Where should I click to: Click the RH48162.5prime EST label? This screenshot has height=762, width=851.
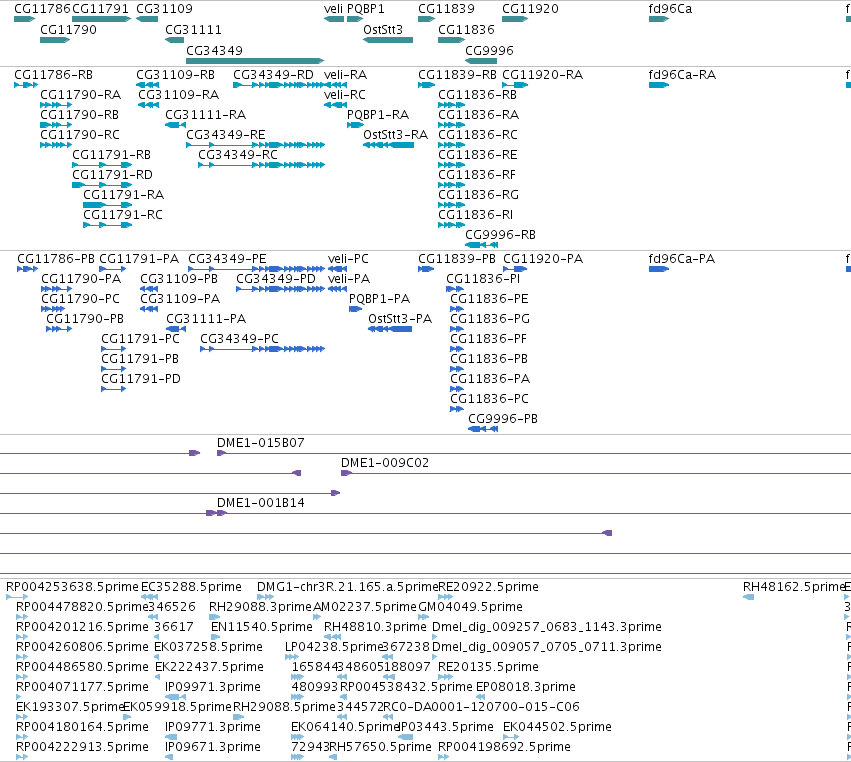793,587
